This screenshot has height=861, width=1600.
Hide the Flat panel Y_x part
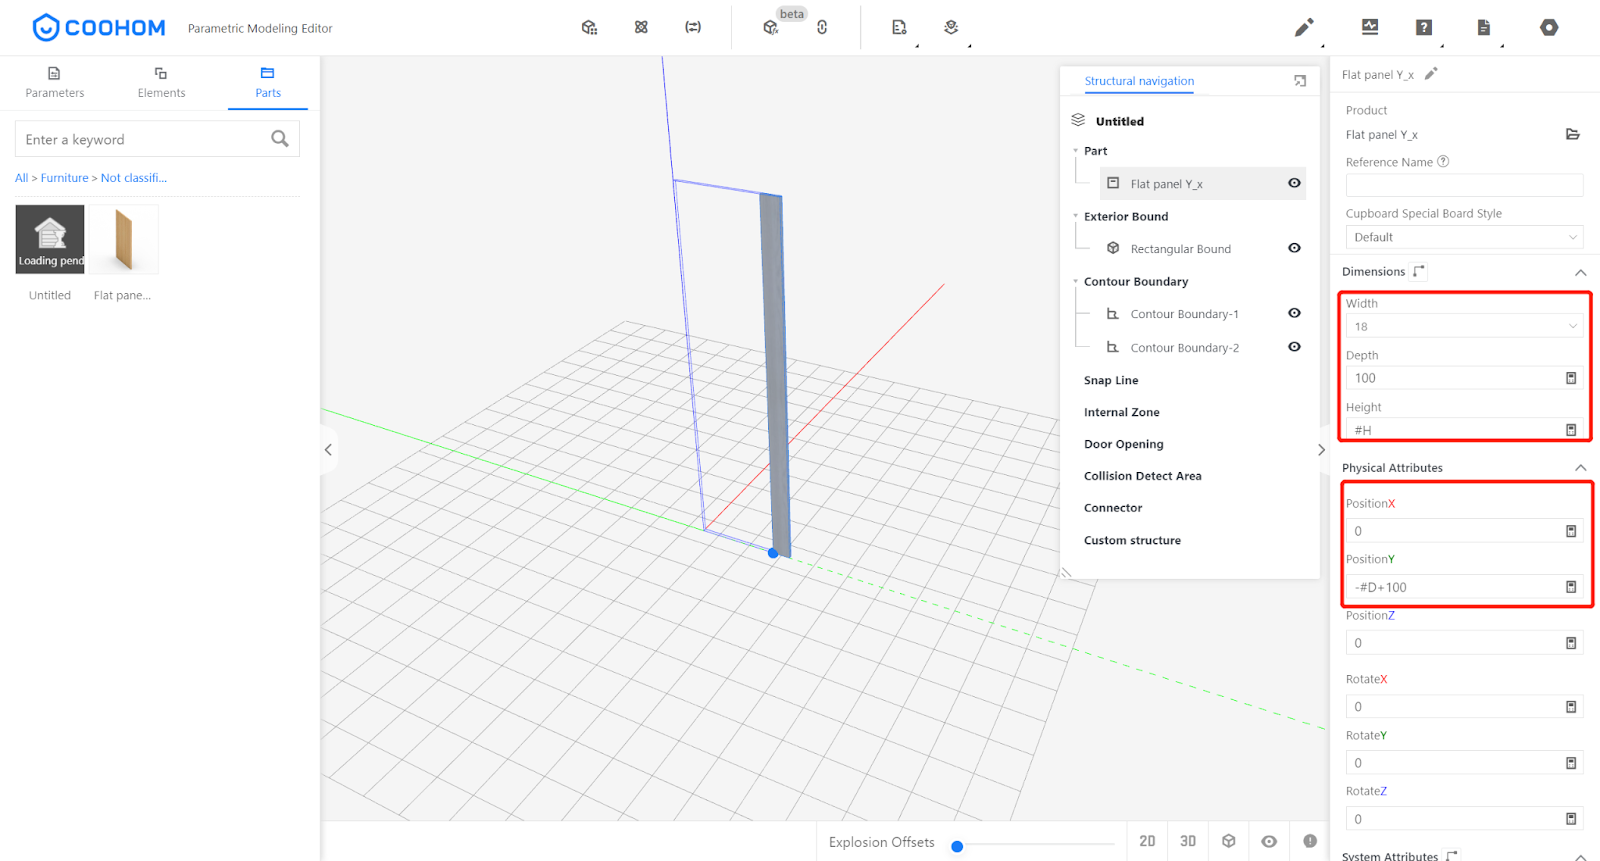(1294, 183)
